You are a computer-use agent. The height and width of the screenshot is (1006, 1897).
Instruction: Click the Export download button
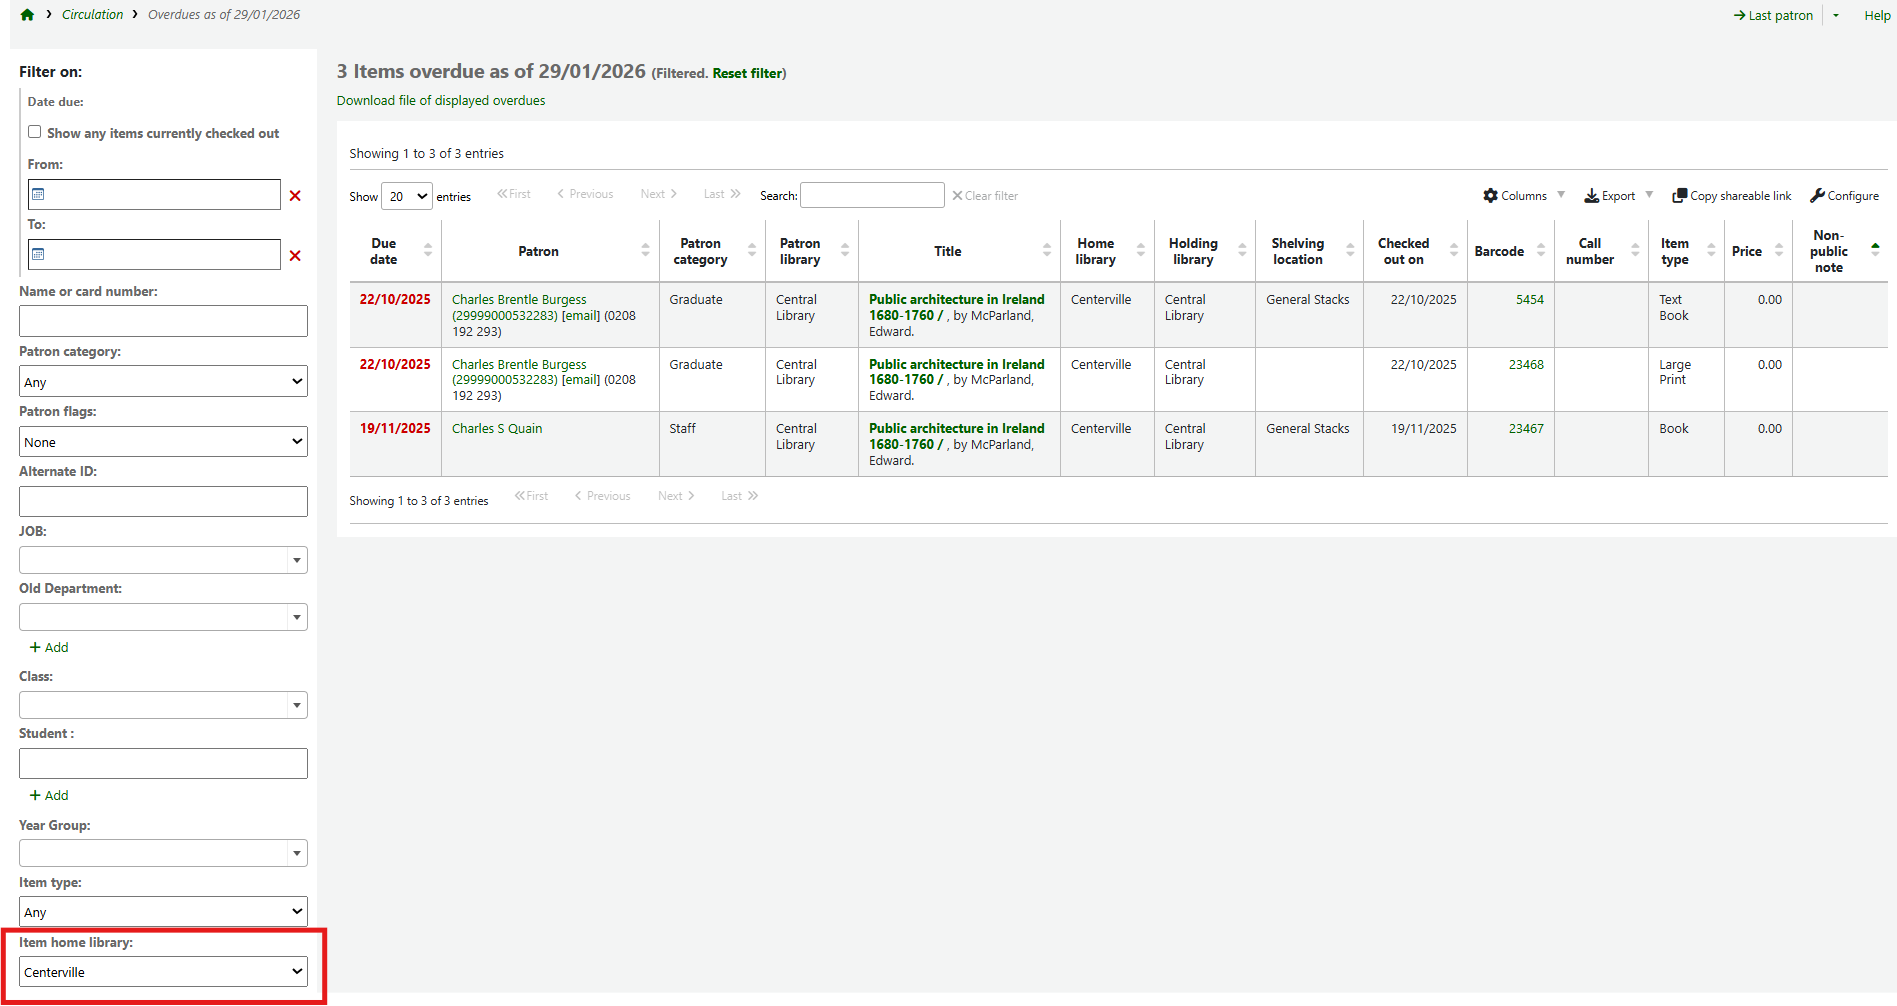coord(1609,196)
